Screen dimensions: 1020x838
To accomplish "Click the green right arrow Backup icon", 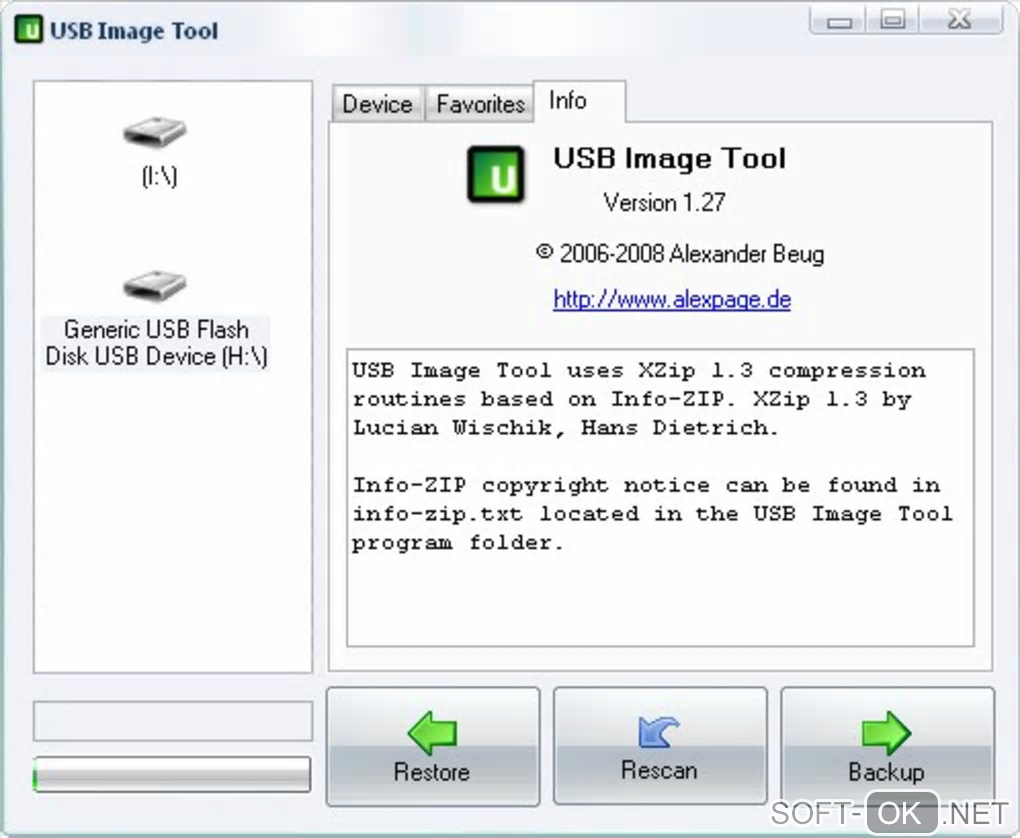I will coord(886,733).
